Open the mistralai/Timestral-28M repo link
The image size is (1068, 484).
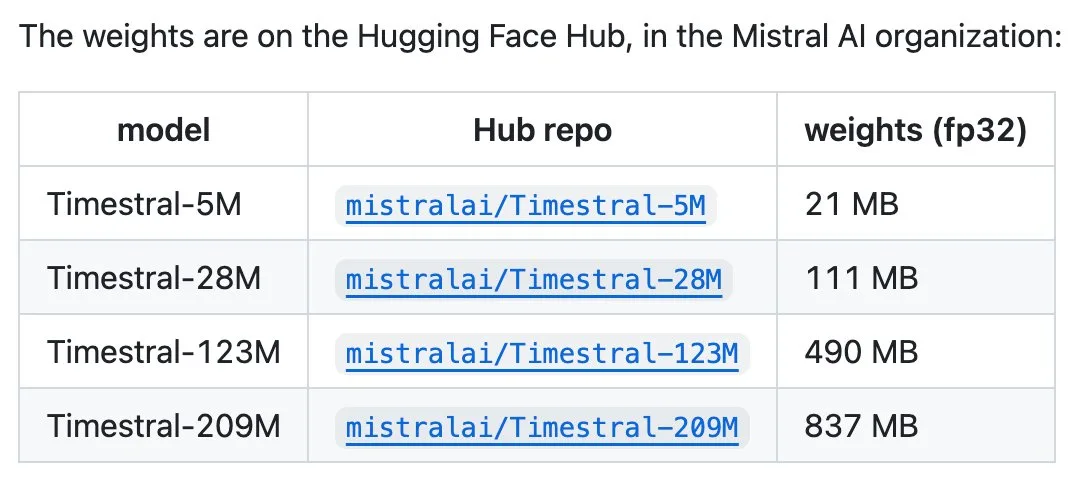pos(533,279)
